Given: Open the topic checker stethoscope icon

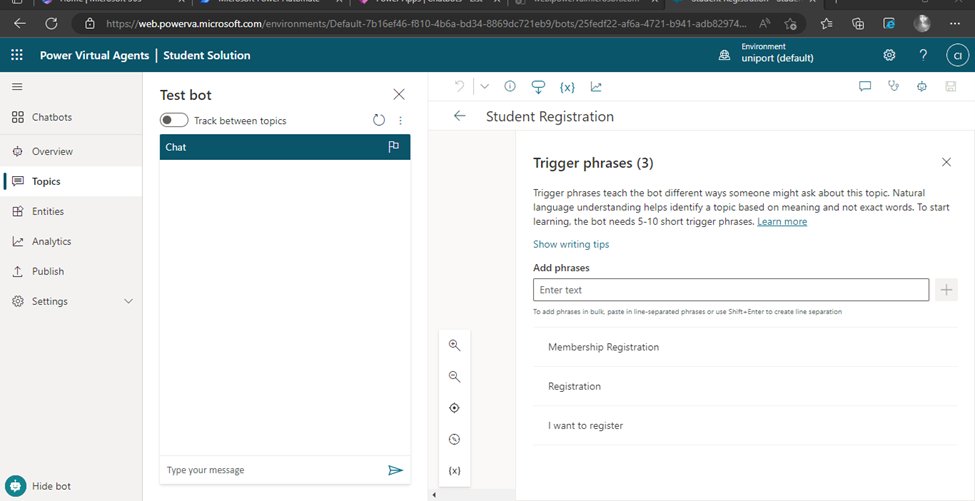Looking at the screenshot, I should (894, 86).
